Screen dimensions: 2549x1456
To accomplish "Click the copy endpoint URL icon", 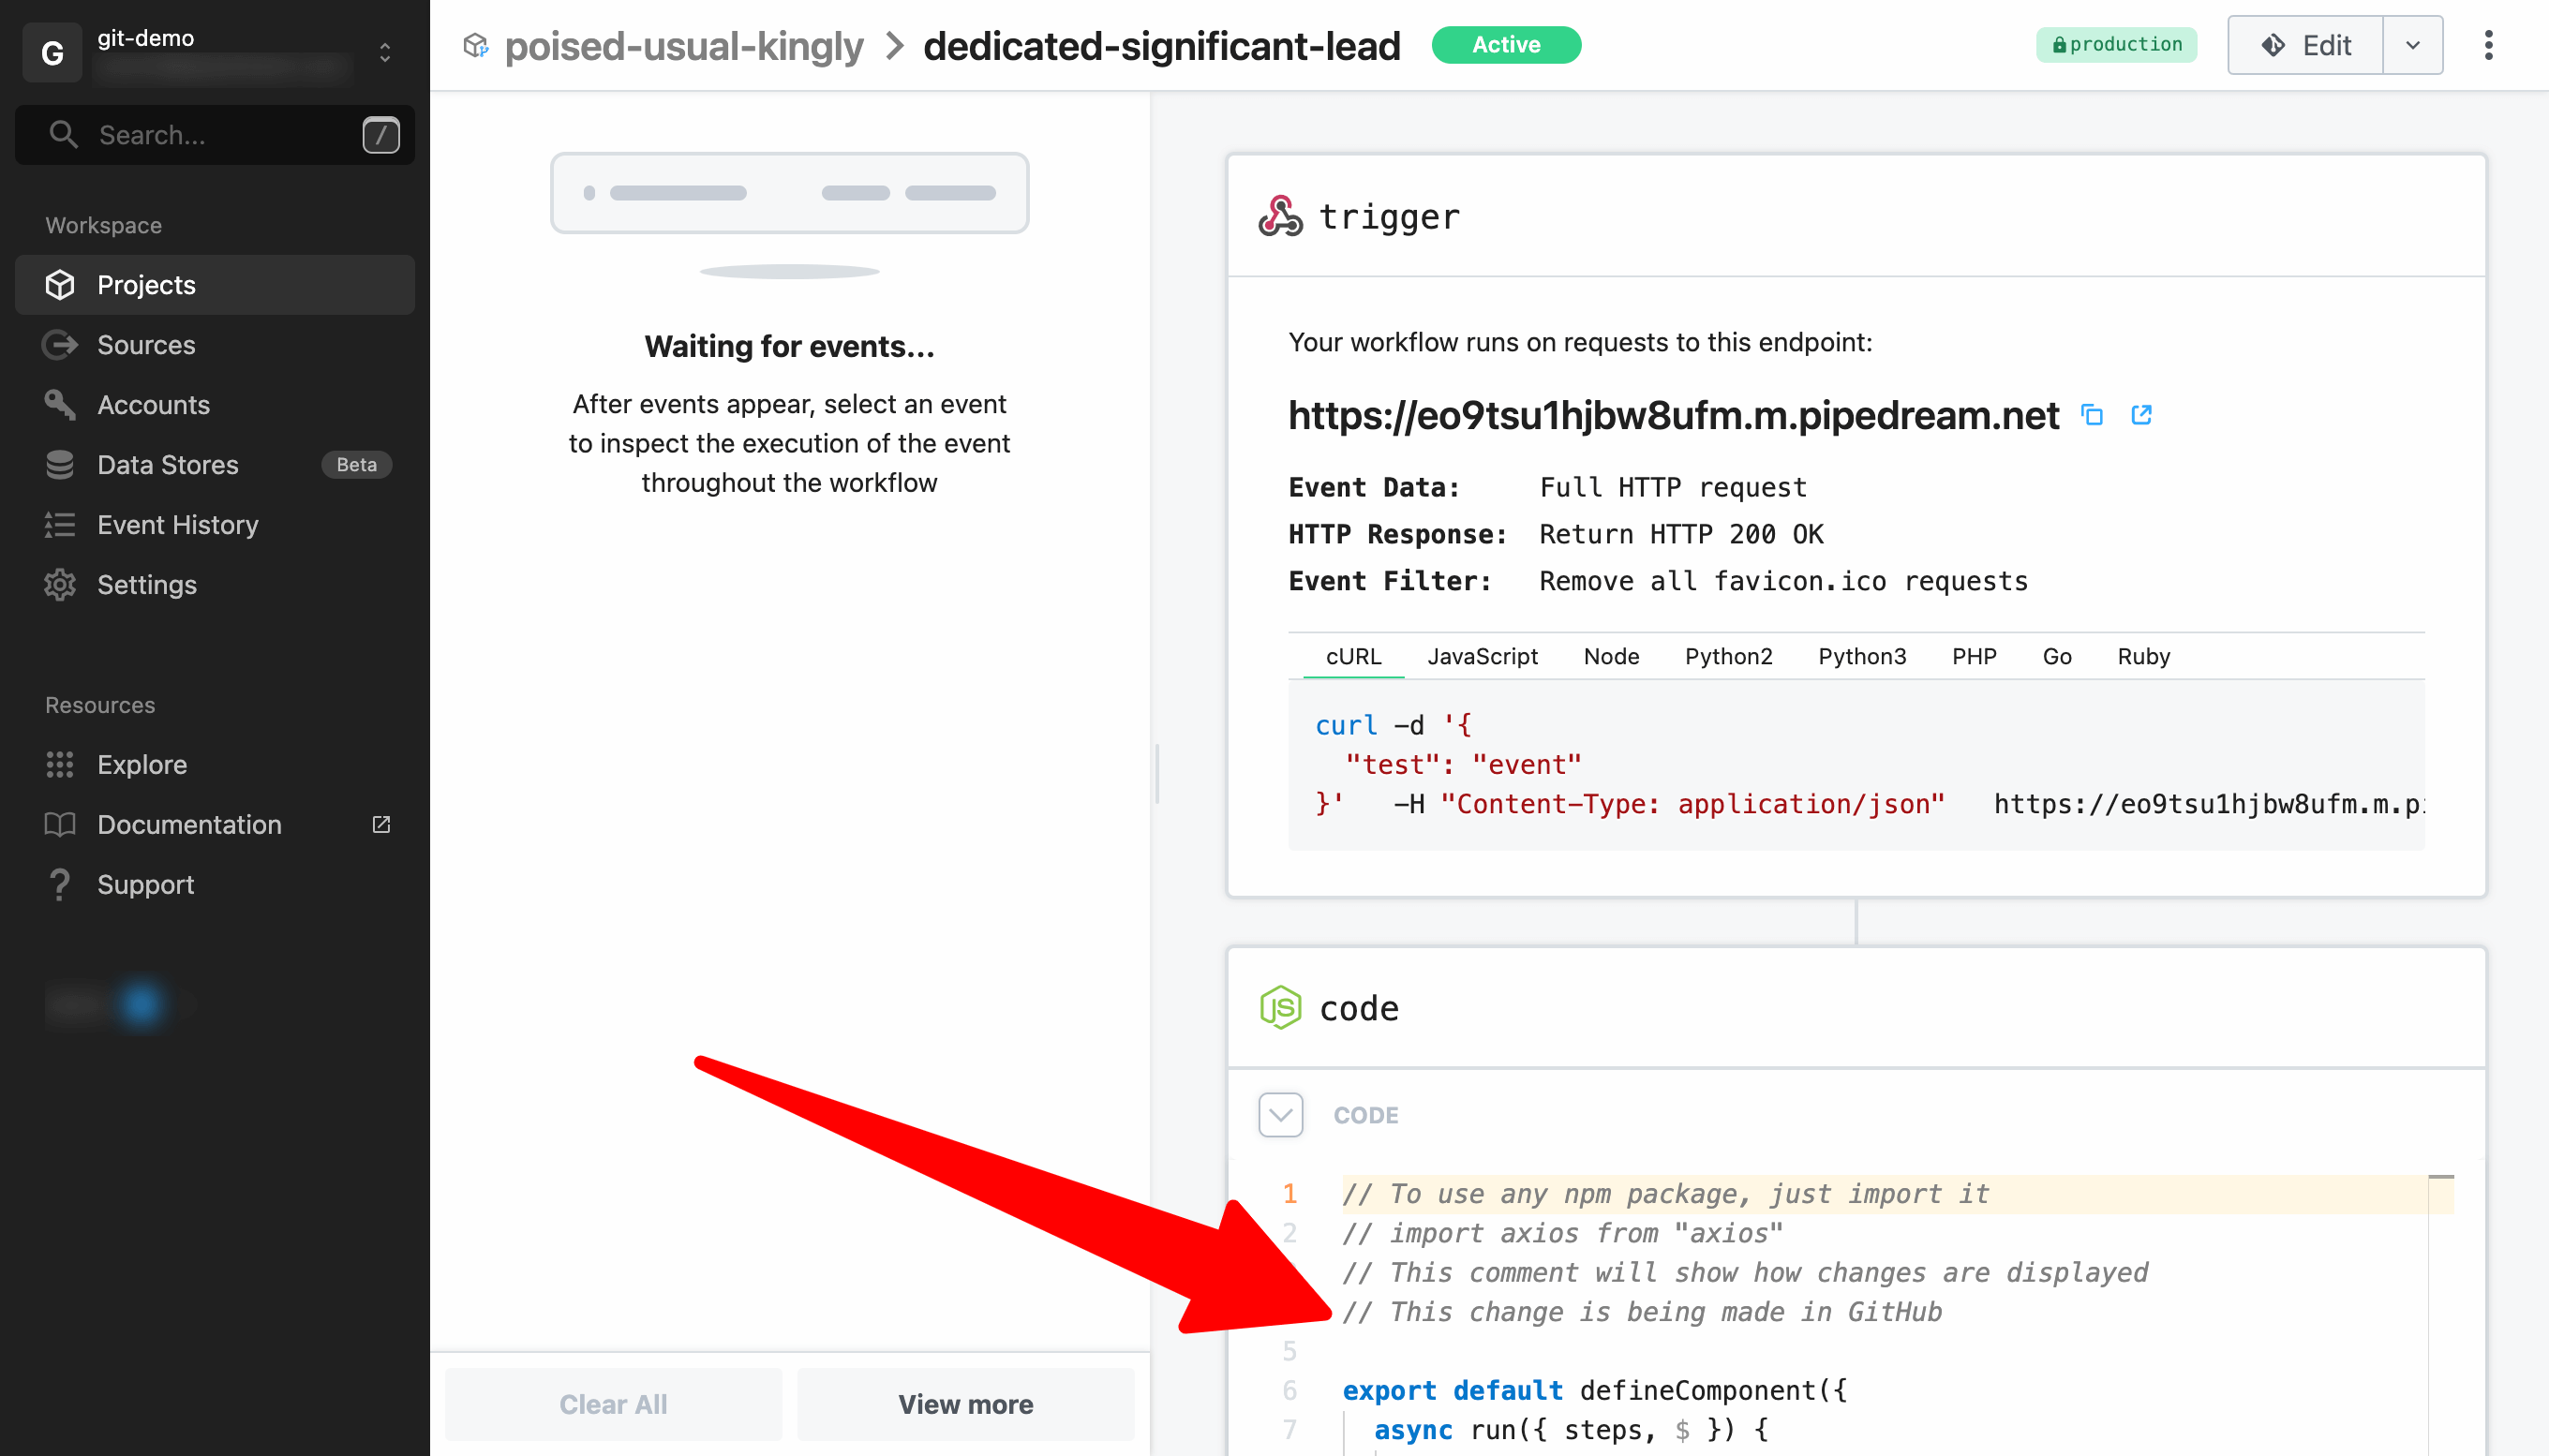I will click(2094, 417).
